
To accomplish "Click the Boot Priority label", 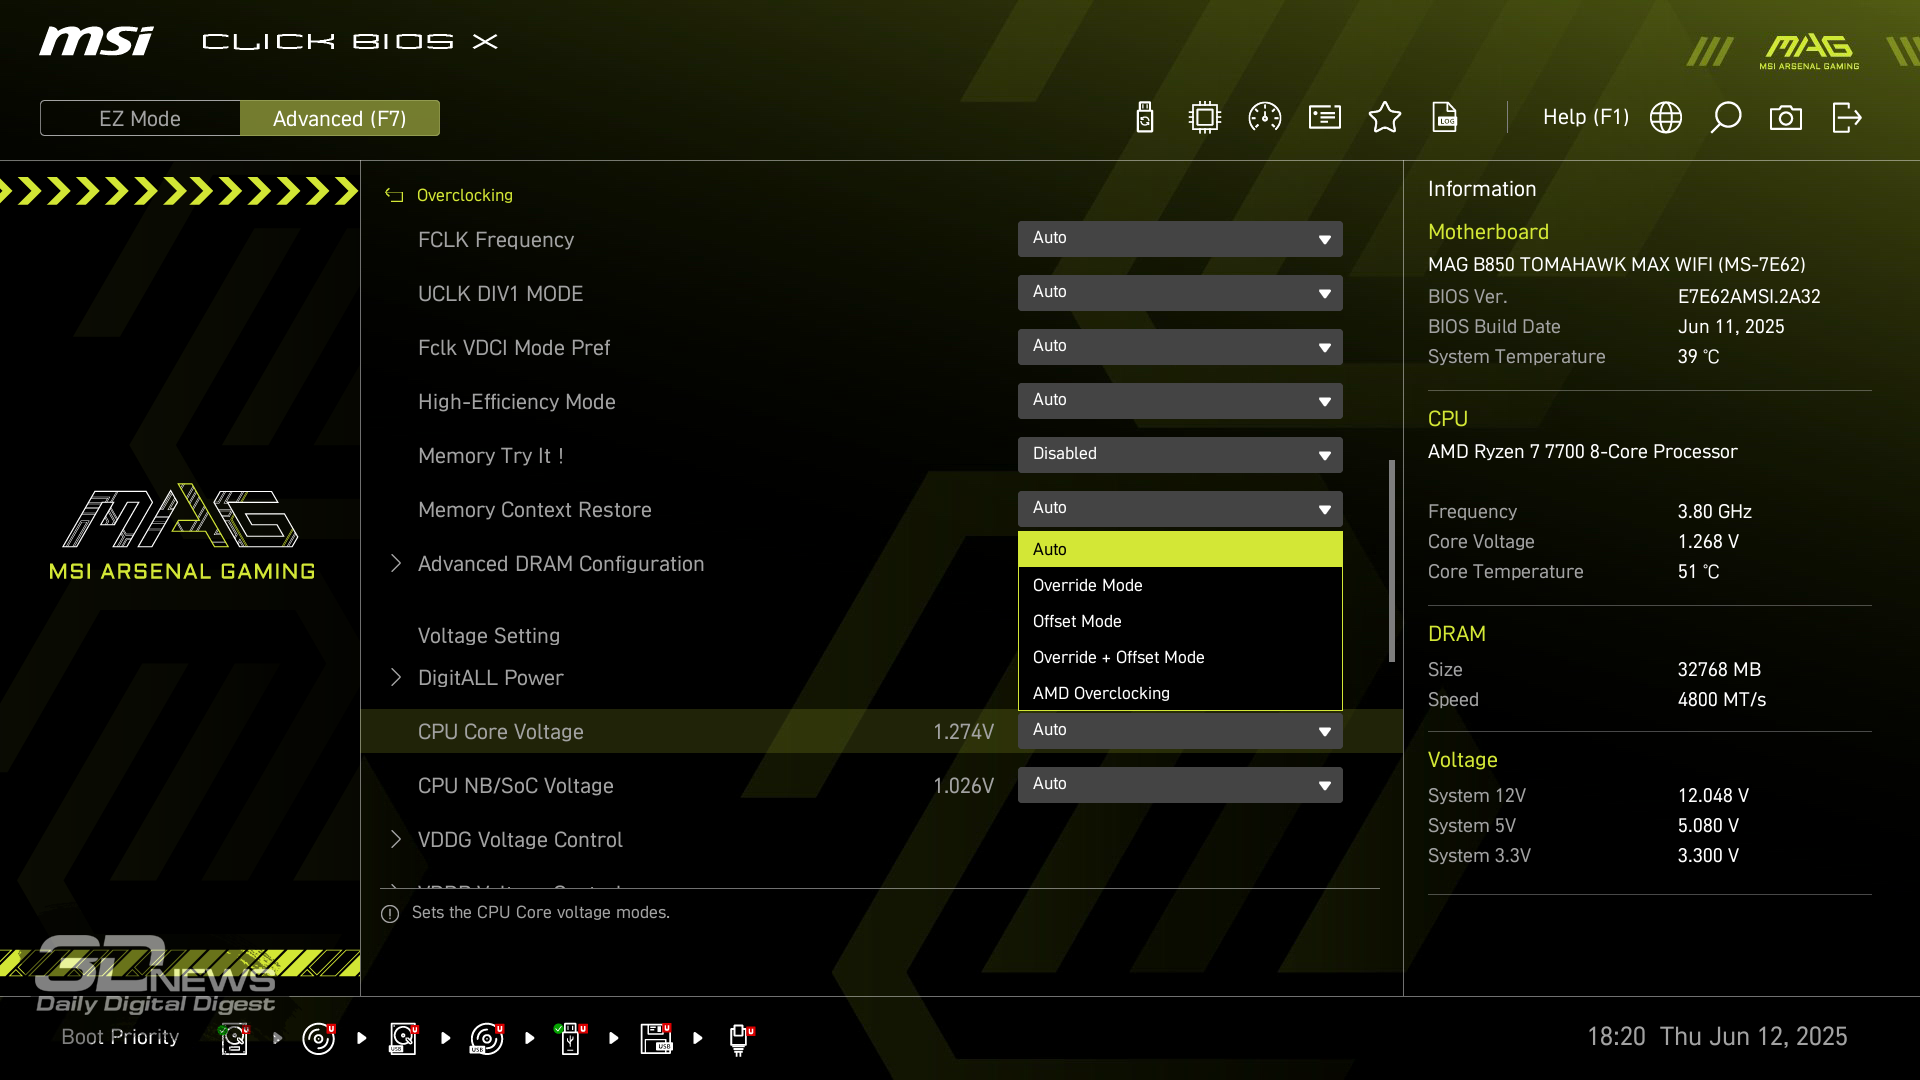I will tap(120, 1037).
